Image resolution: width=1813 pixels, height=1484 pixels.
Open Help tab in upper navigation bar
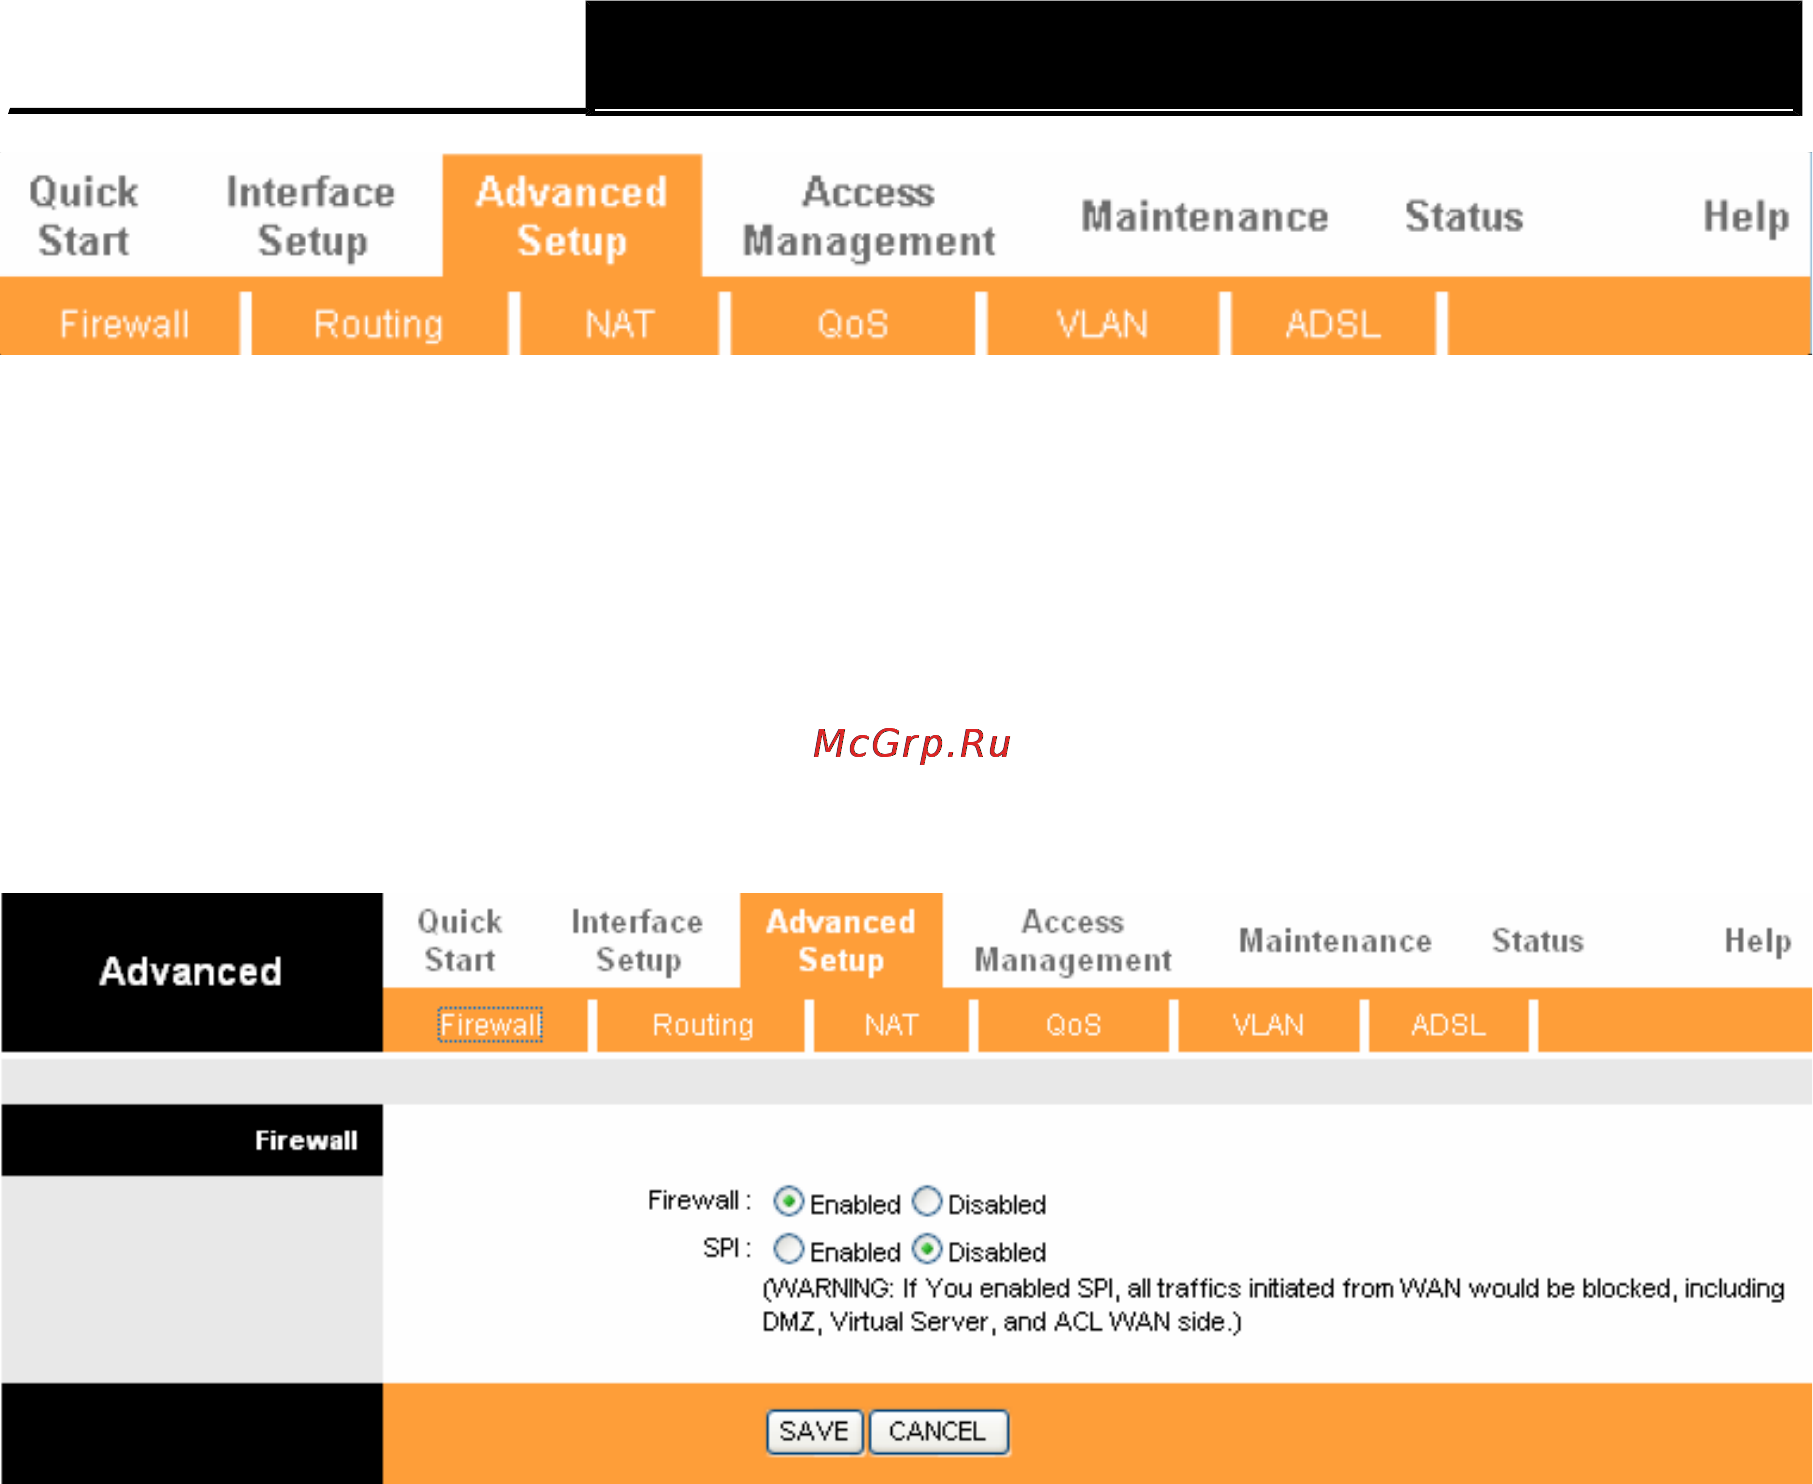pyautogui.click(x=1746, y=217)
